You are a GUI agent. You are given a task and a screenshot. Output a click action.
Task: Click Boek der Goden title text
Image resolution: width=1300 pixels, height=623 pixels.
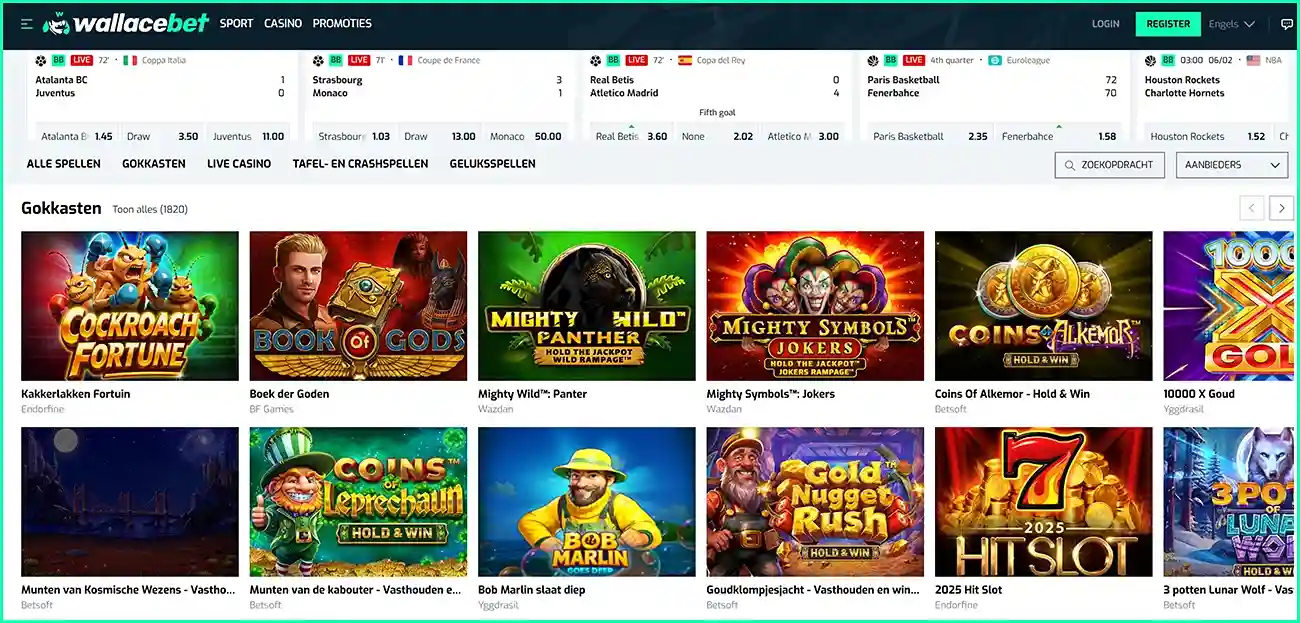click(290, 394)
